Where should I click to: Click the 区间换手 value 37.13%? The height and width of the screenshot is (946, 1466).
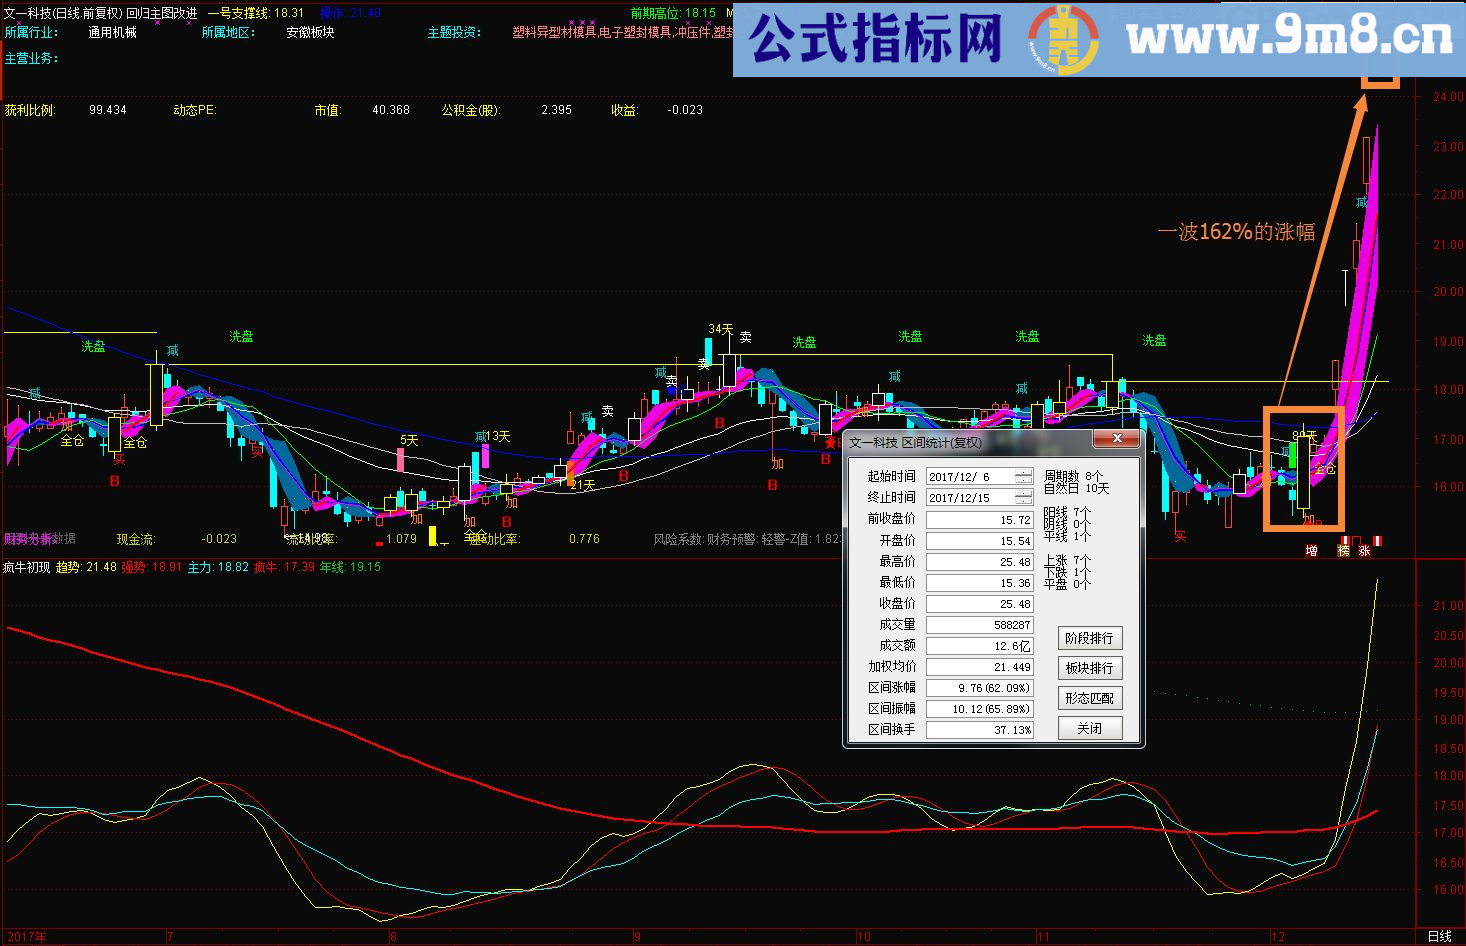[x=979, y=730]
